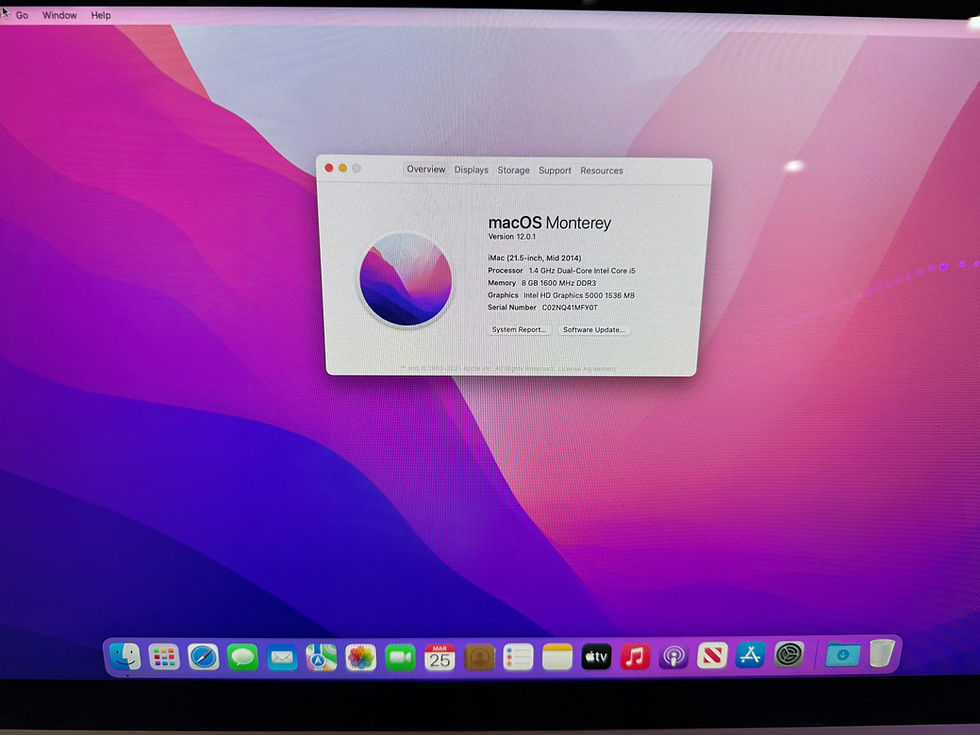
Task: Open the Help menu
Action: click(x=101, y=15)
